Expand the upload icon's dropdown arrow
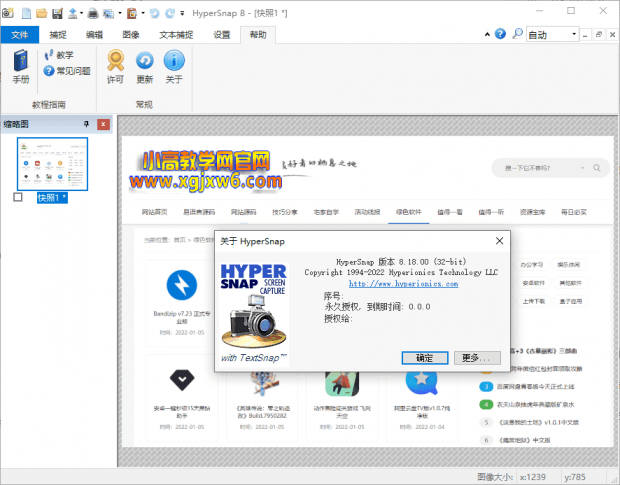This screenshot has width=620, height=485. click(x=81, y=13)
